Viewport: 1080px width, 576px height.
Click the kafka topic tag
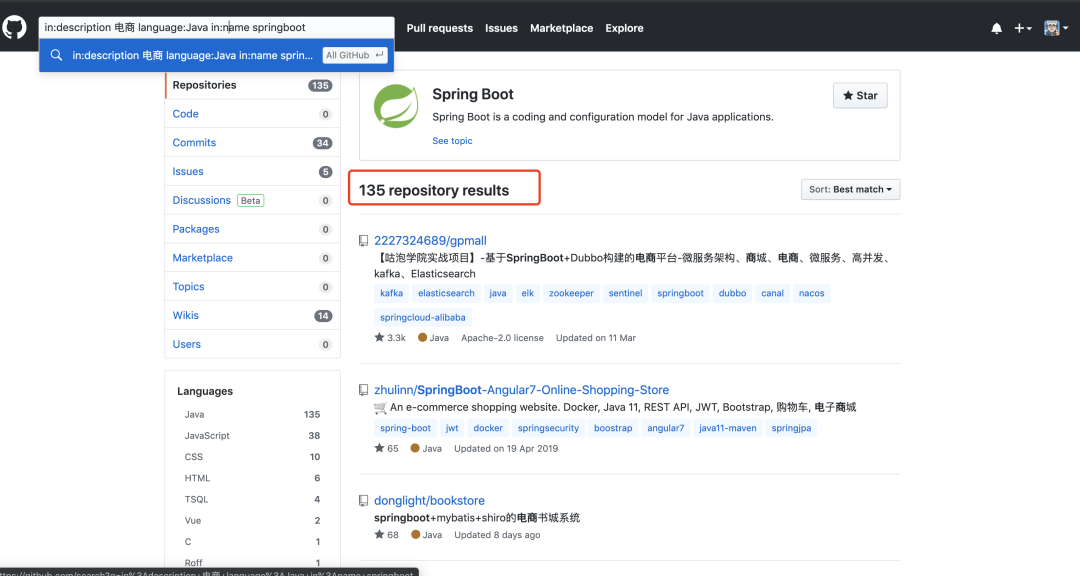click(391, 294)
